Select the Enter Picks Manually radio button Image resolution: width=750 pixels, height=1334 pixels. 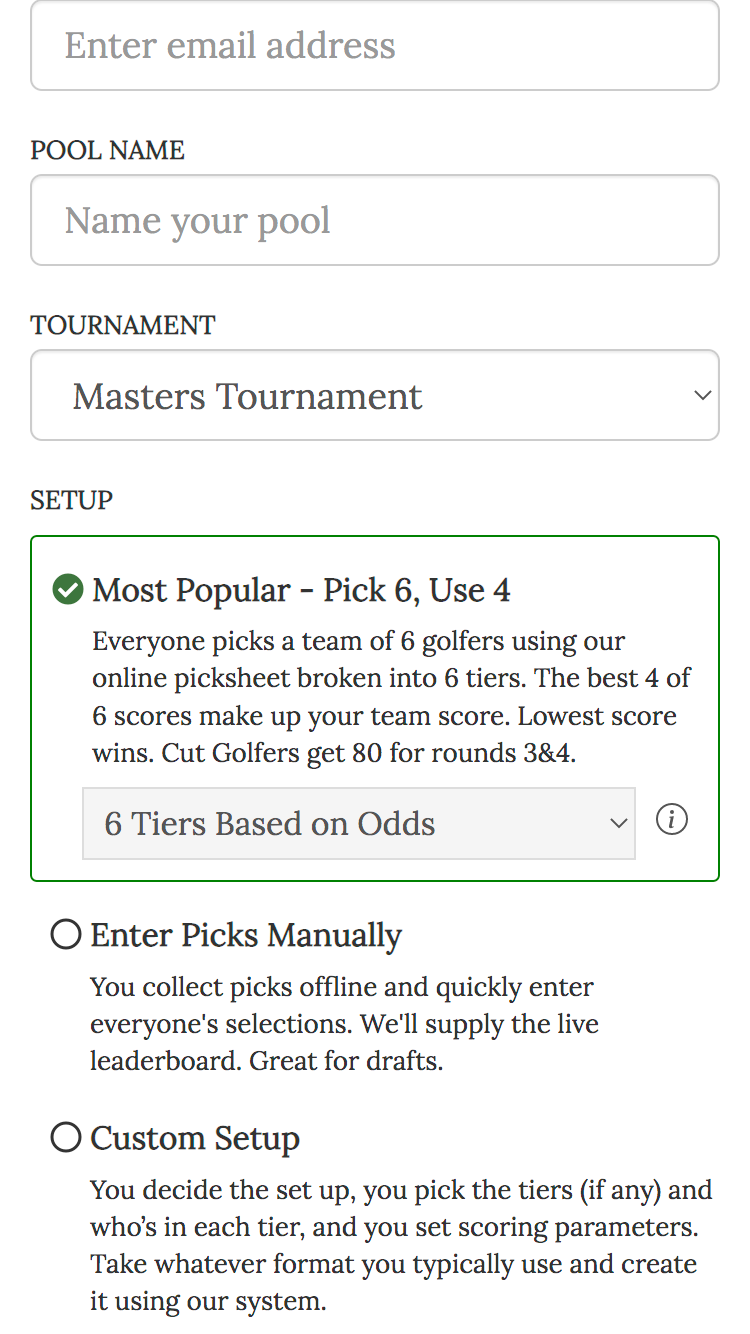(x=66, y=935)
